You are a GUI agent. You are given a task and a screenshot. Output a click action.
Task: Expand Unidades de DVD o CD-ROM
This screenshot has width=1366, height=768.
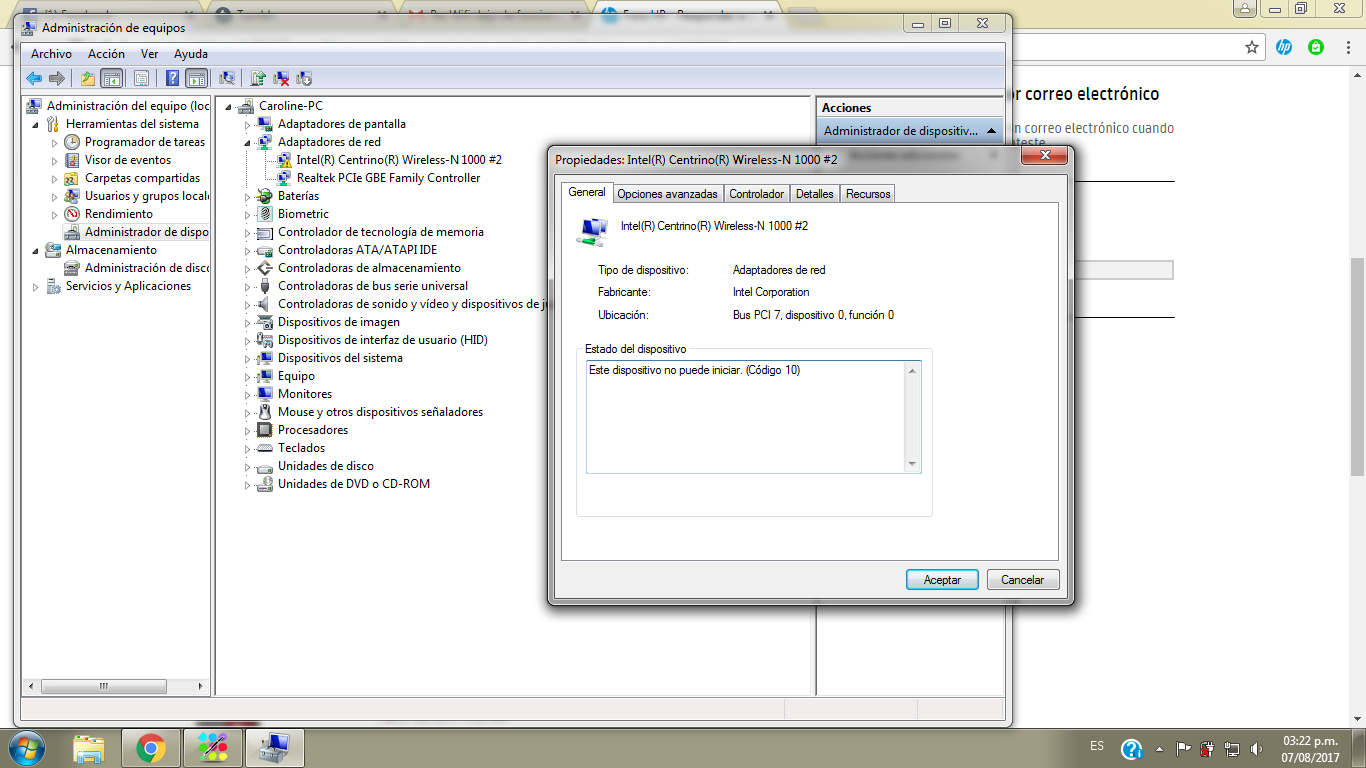(x=248, y=485)
